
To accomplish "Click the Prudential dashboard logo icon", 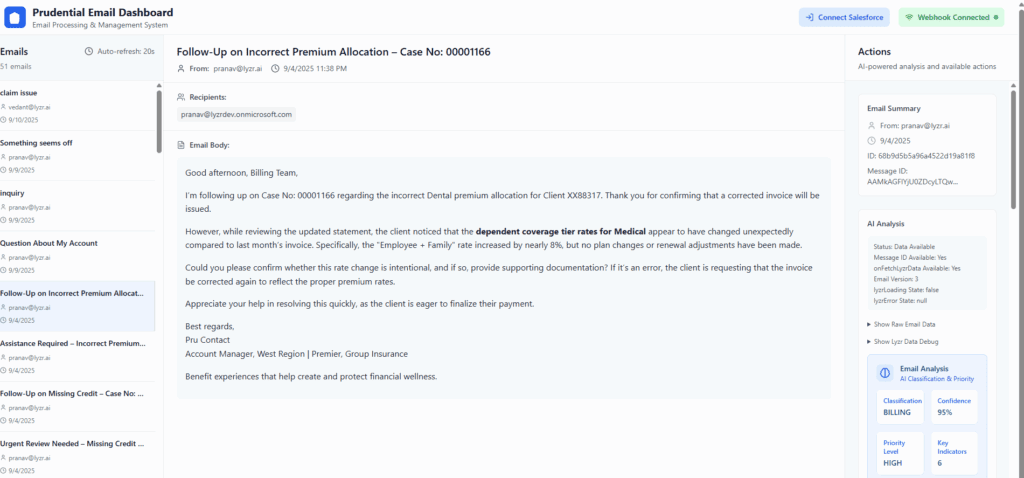I will 16,17.
